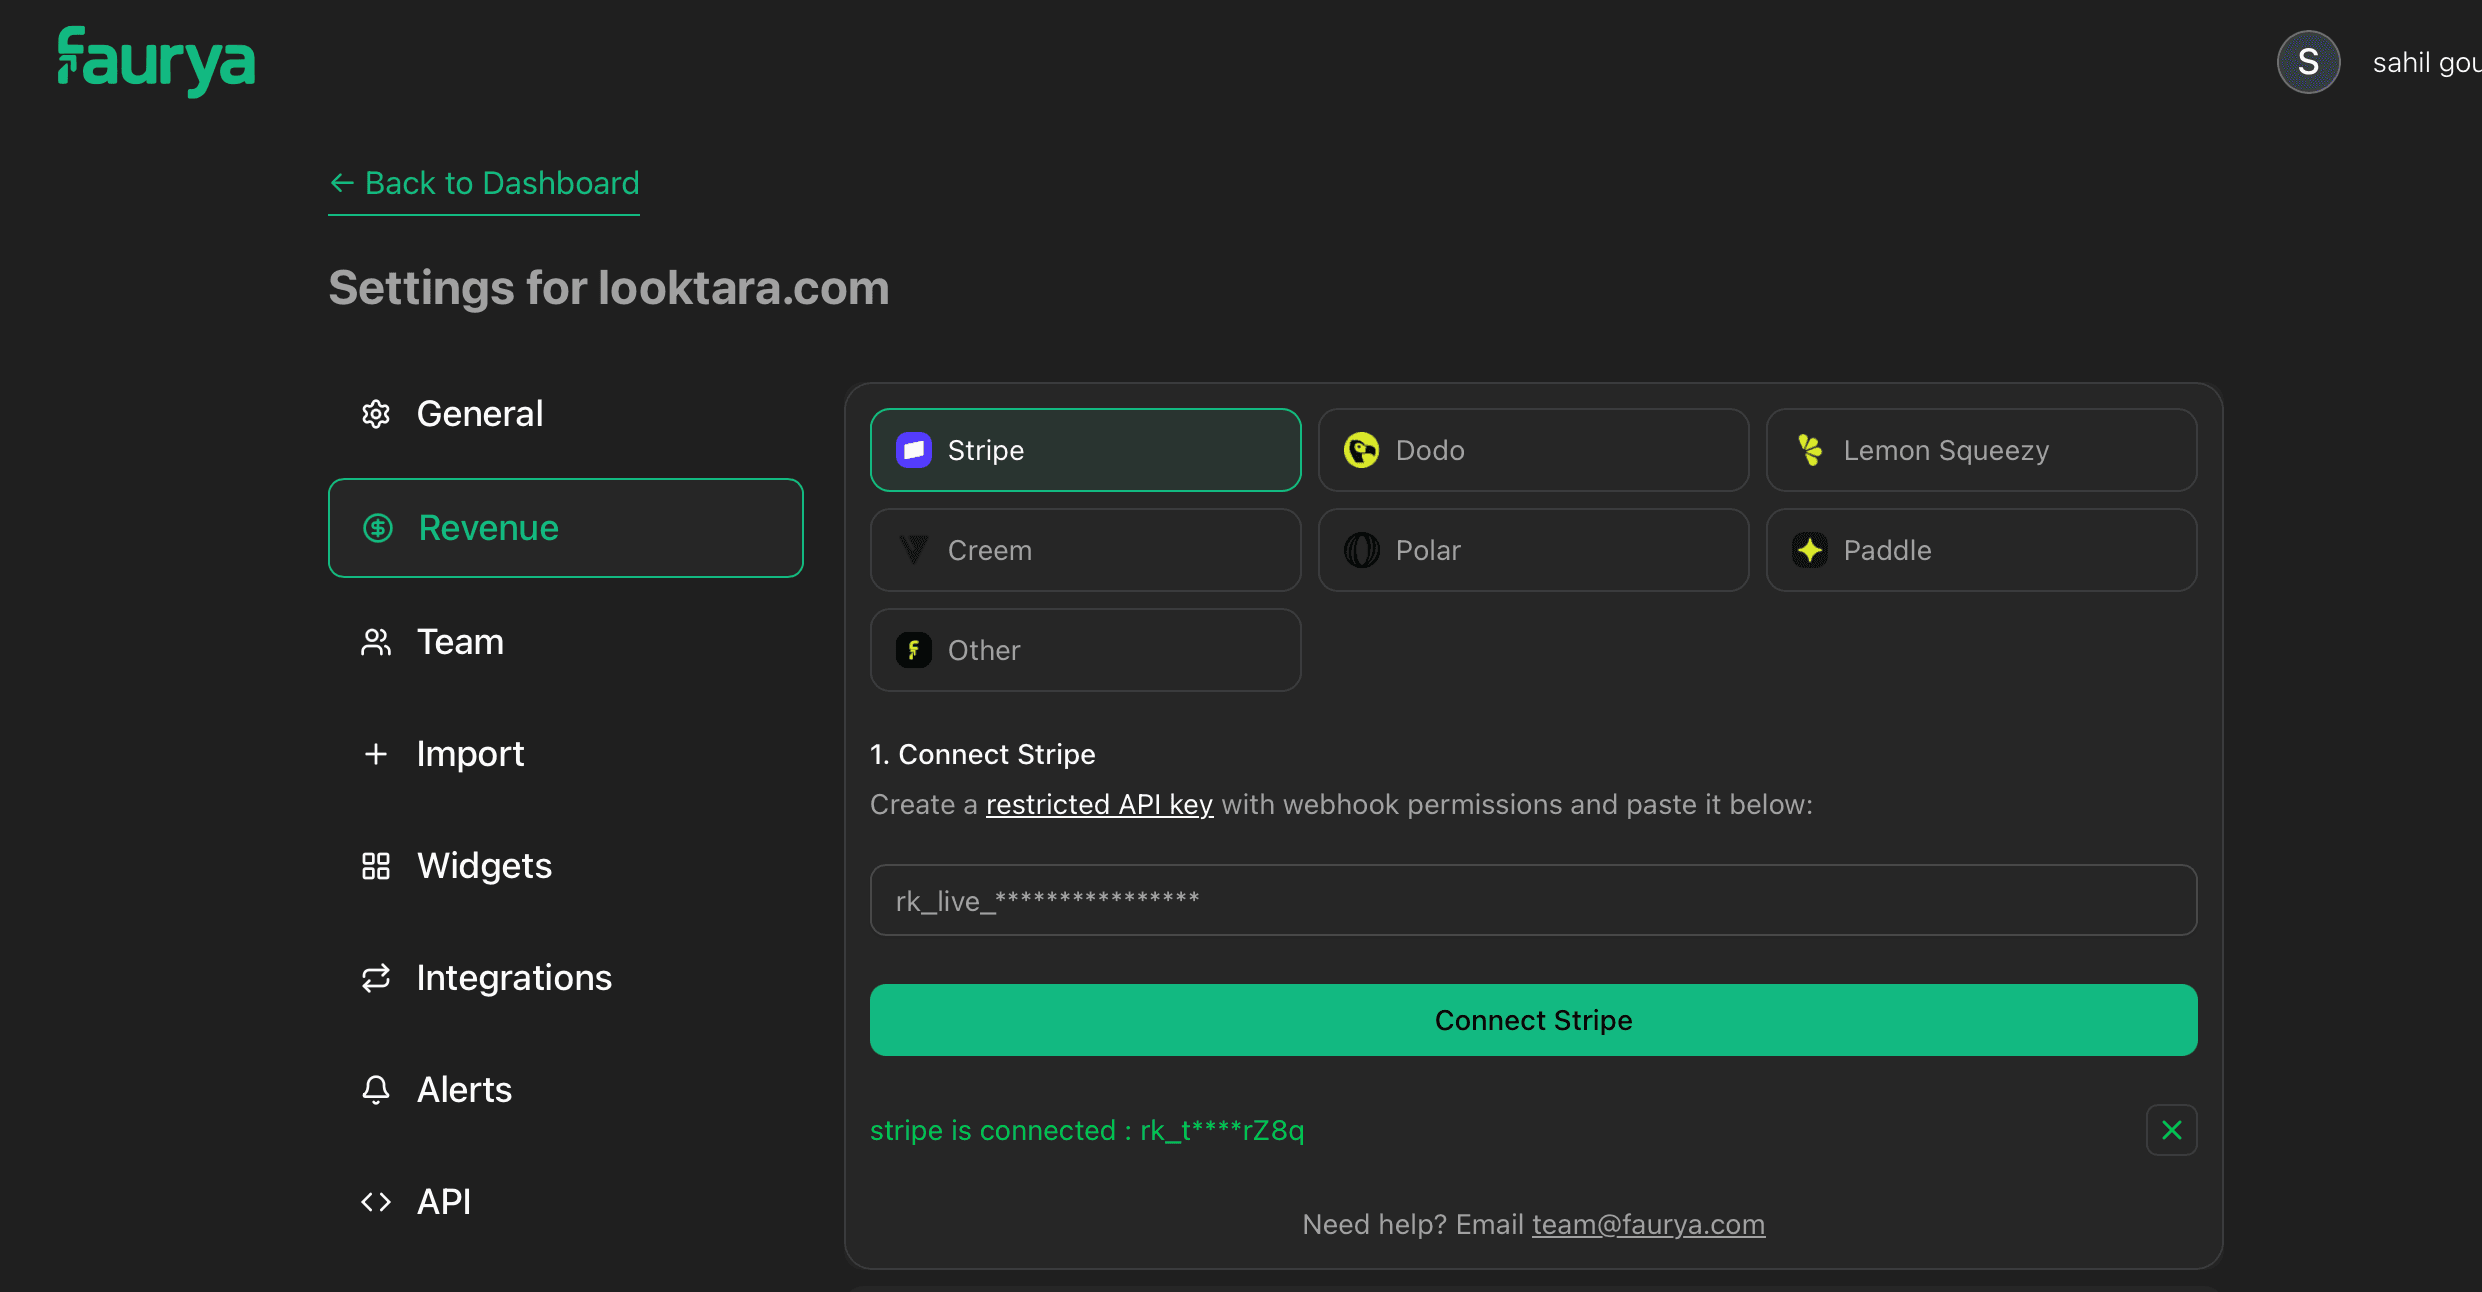The image size is (2482, 1292).
Task: Click the Faurya logo
Action: tap(156, 61)
